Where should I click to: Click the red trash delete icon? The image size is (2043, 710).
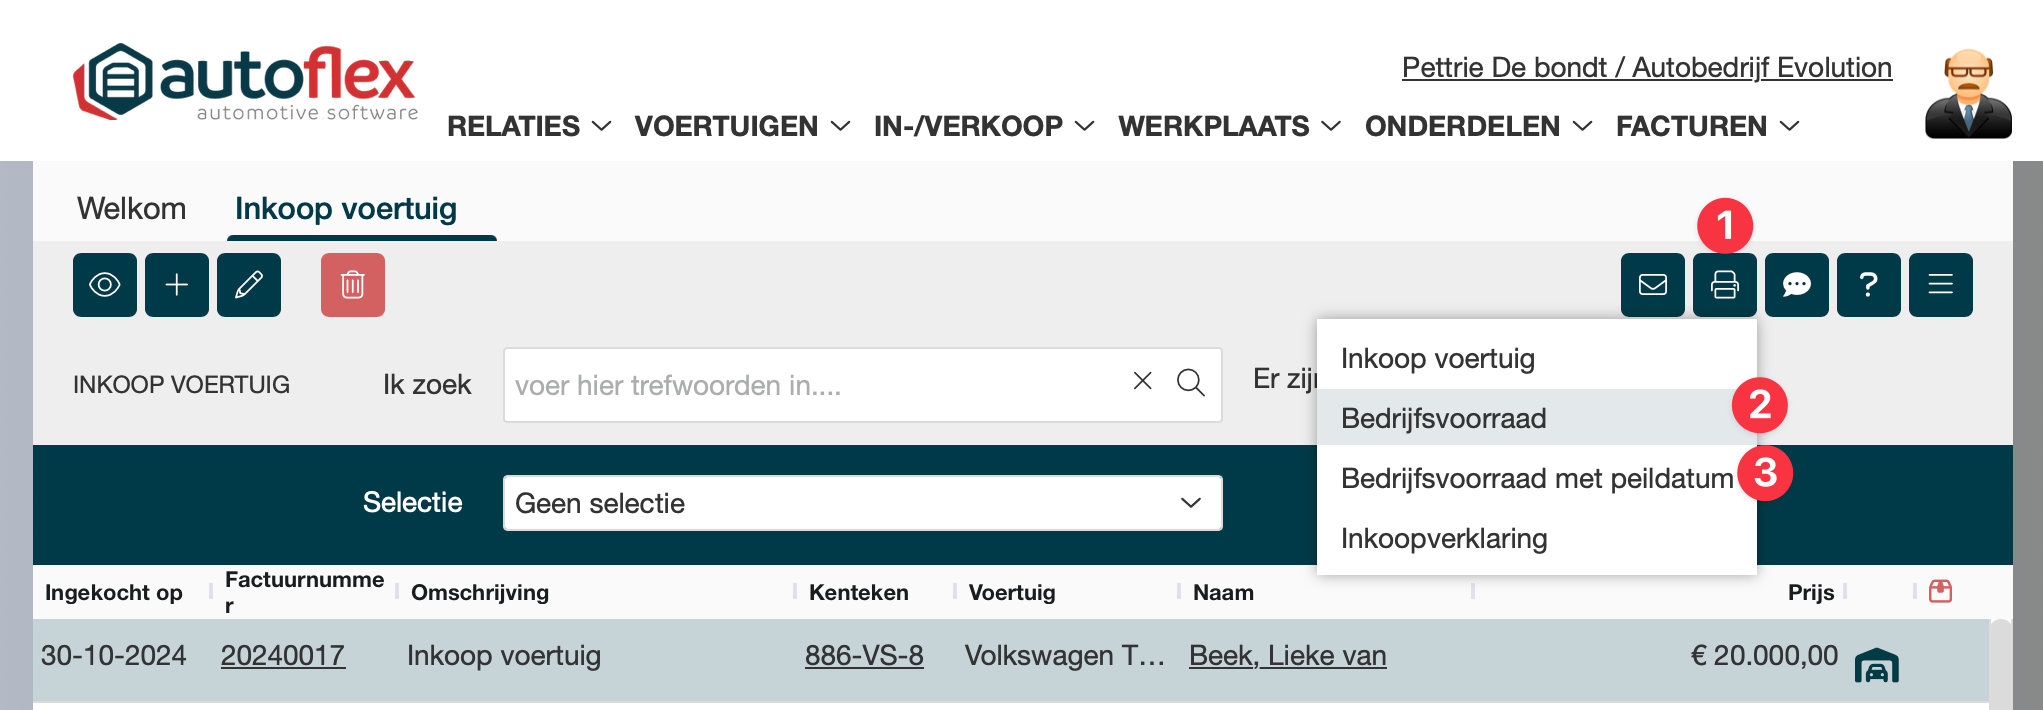(x=353, y=285)
